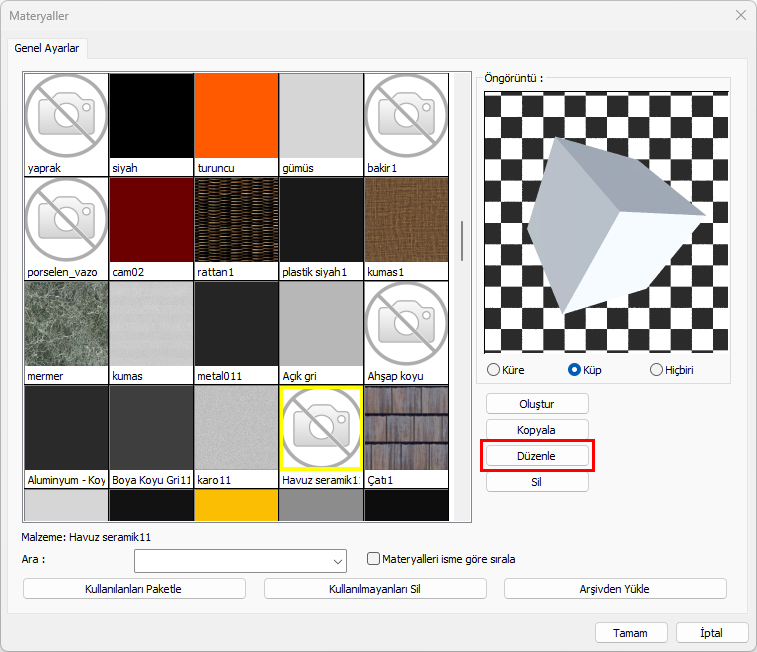Select the cam02 dark red swatch
757x652 pixels.
151,220
